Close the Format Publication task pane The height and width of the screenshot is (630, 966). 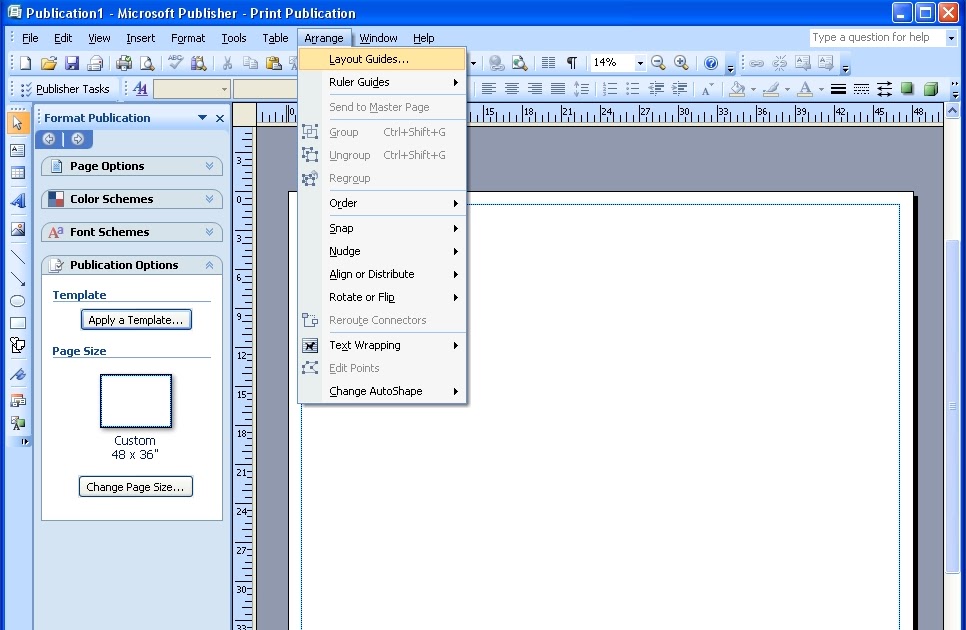pos(220,118)
